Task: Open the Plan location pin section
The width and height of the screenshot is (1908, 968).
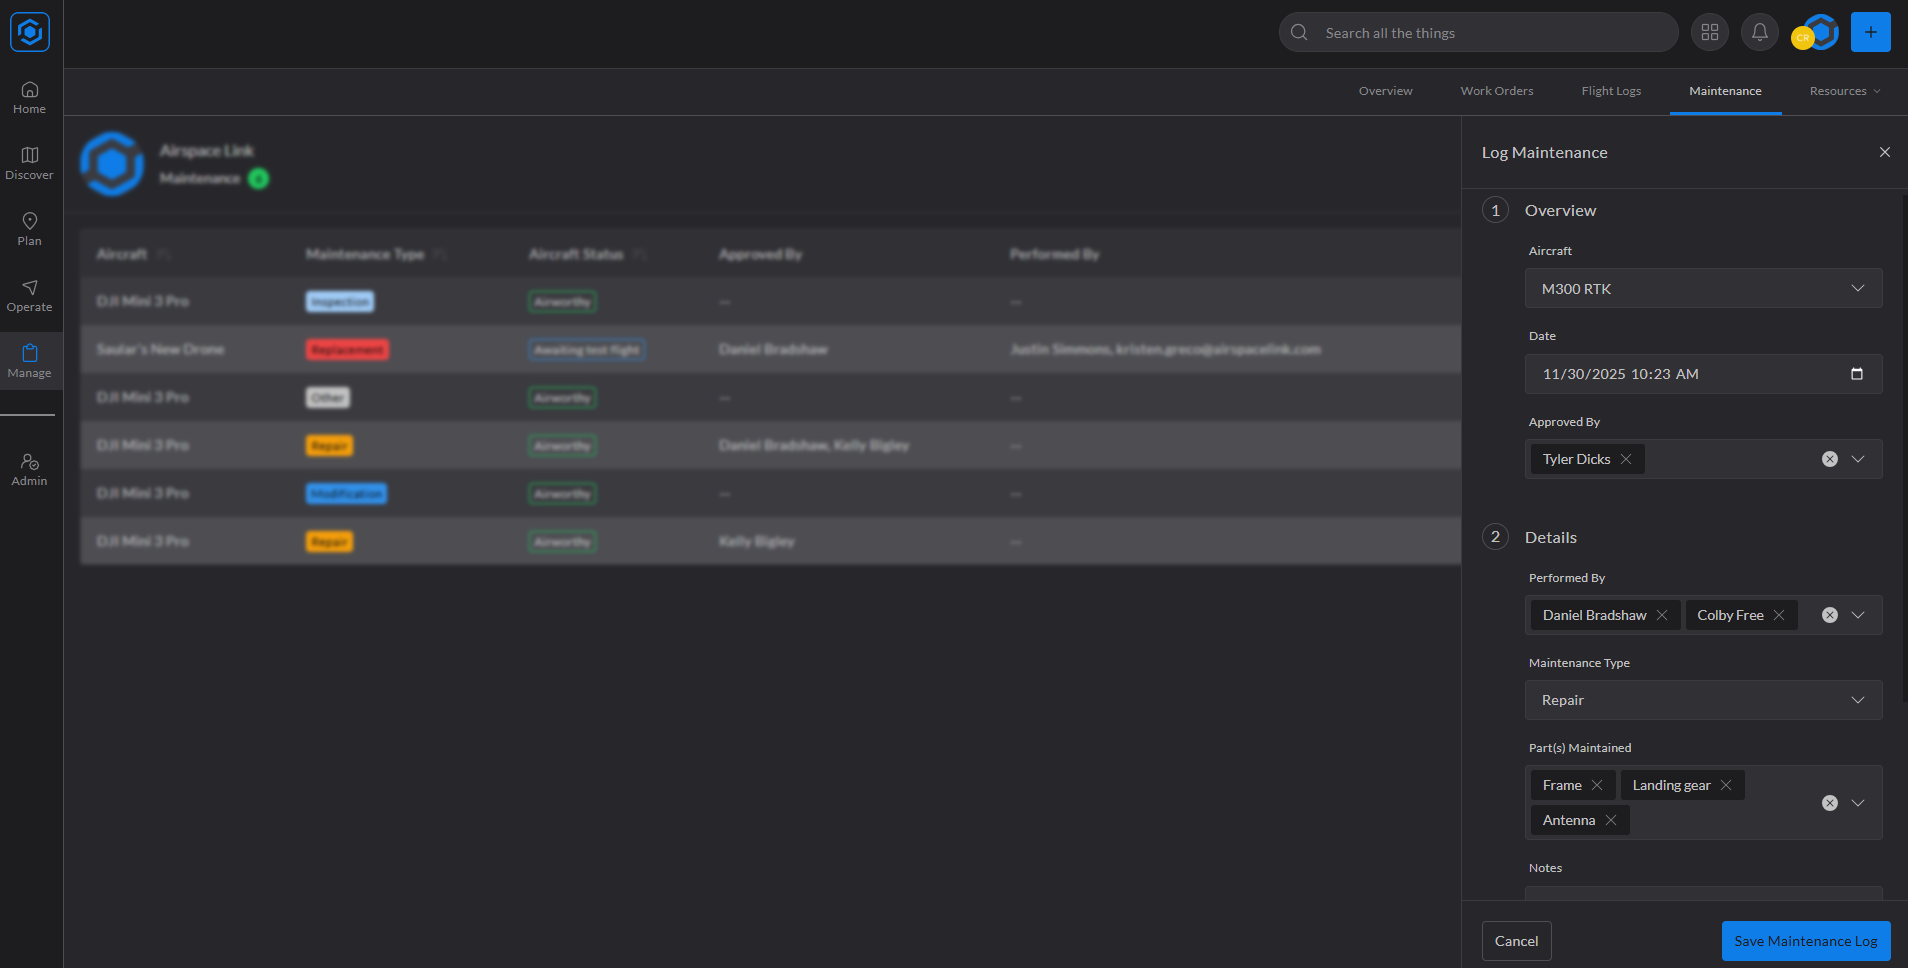Action: click(x=30, y=229)
